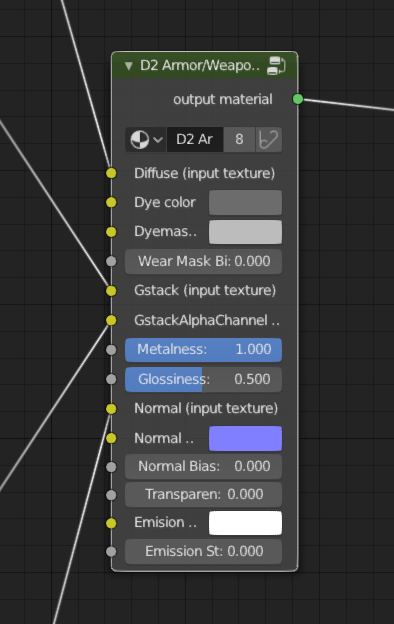Open the Dyemask light gray swatch
Image resolution: width=394 pixels, height=624 pixels.
pyautogui.click(x=246, y=232)
